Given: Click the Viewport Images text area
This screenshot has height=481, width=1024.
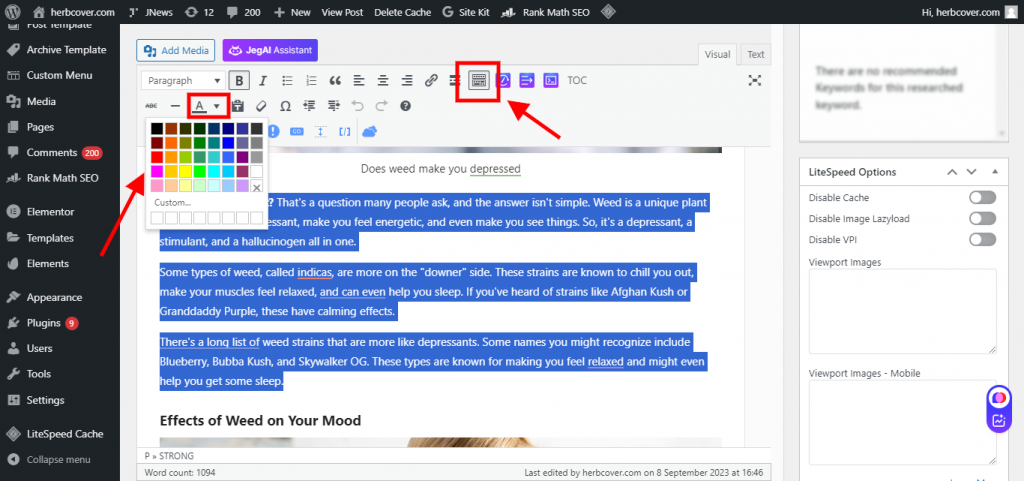Looking at the screenshot, I should (903, 311).
